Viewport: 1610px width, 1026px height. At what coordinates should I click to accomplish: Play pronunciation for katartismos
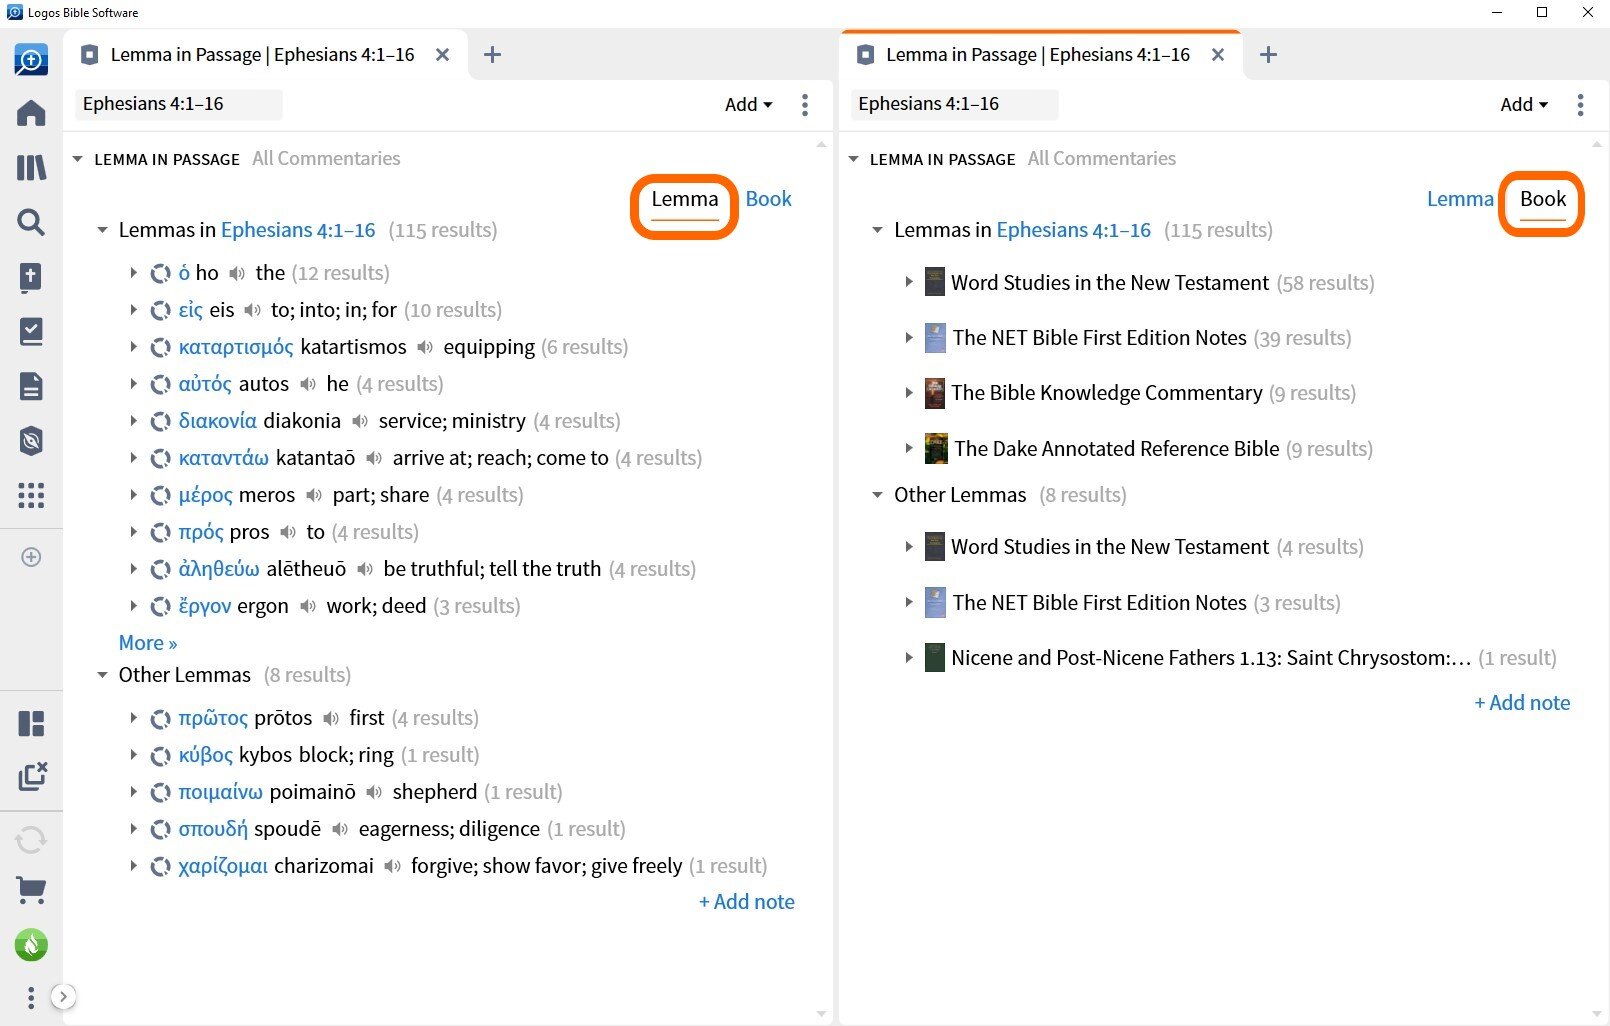[425, 347]
